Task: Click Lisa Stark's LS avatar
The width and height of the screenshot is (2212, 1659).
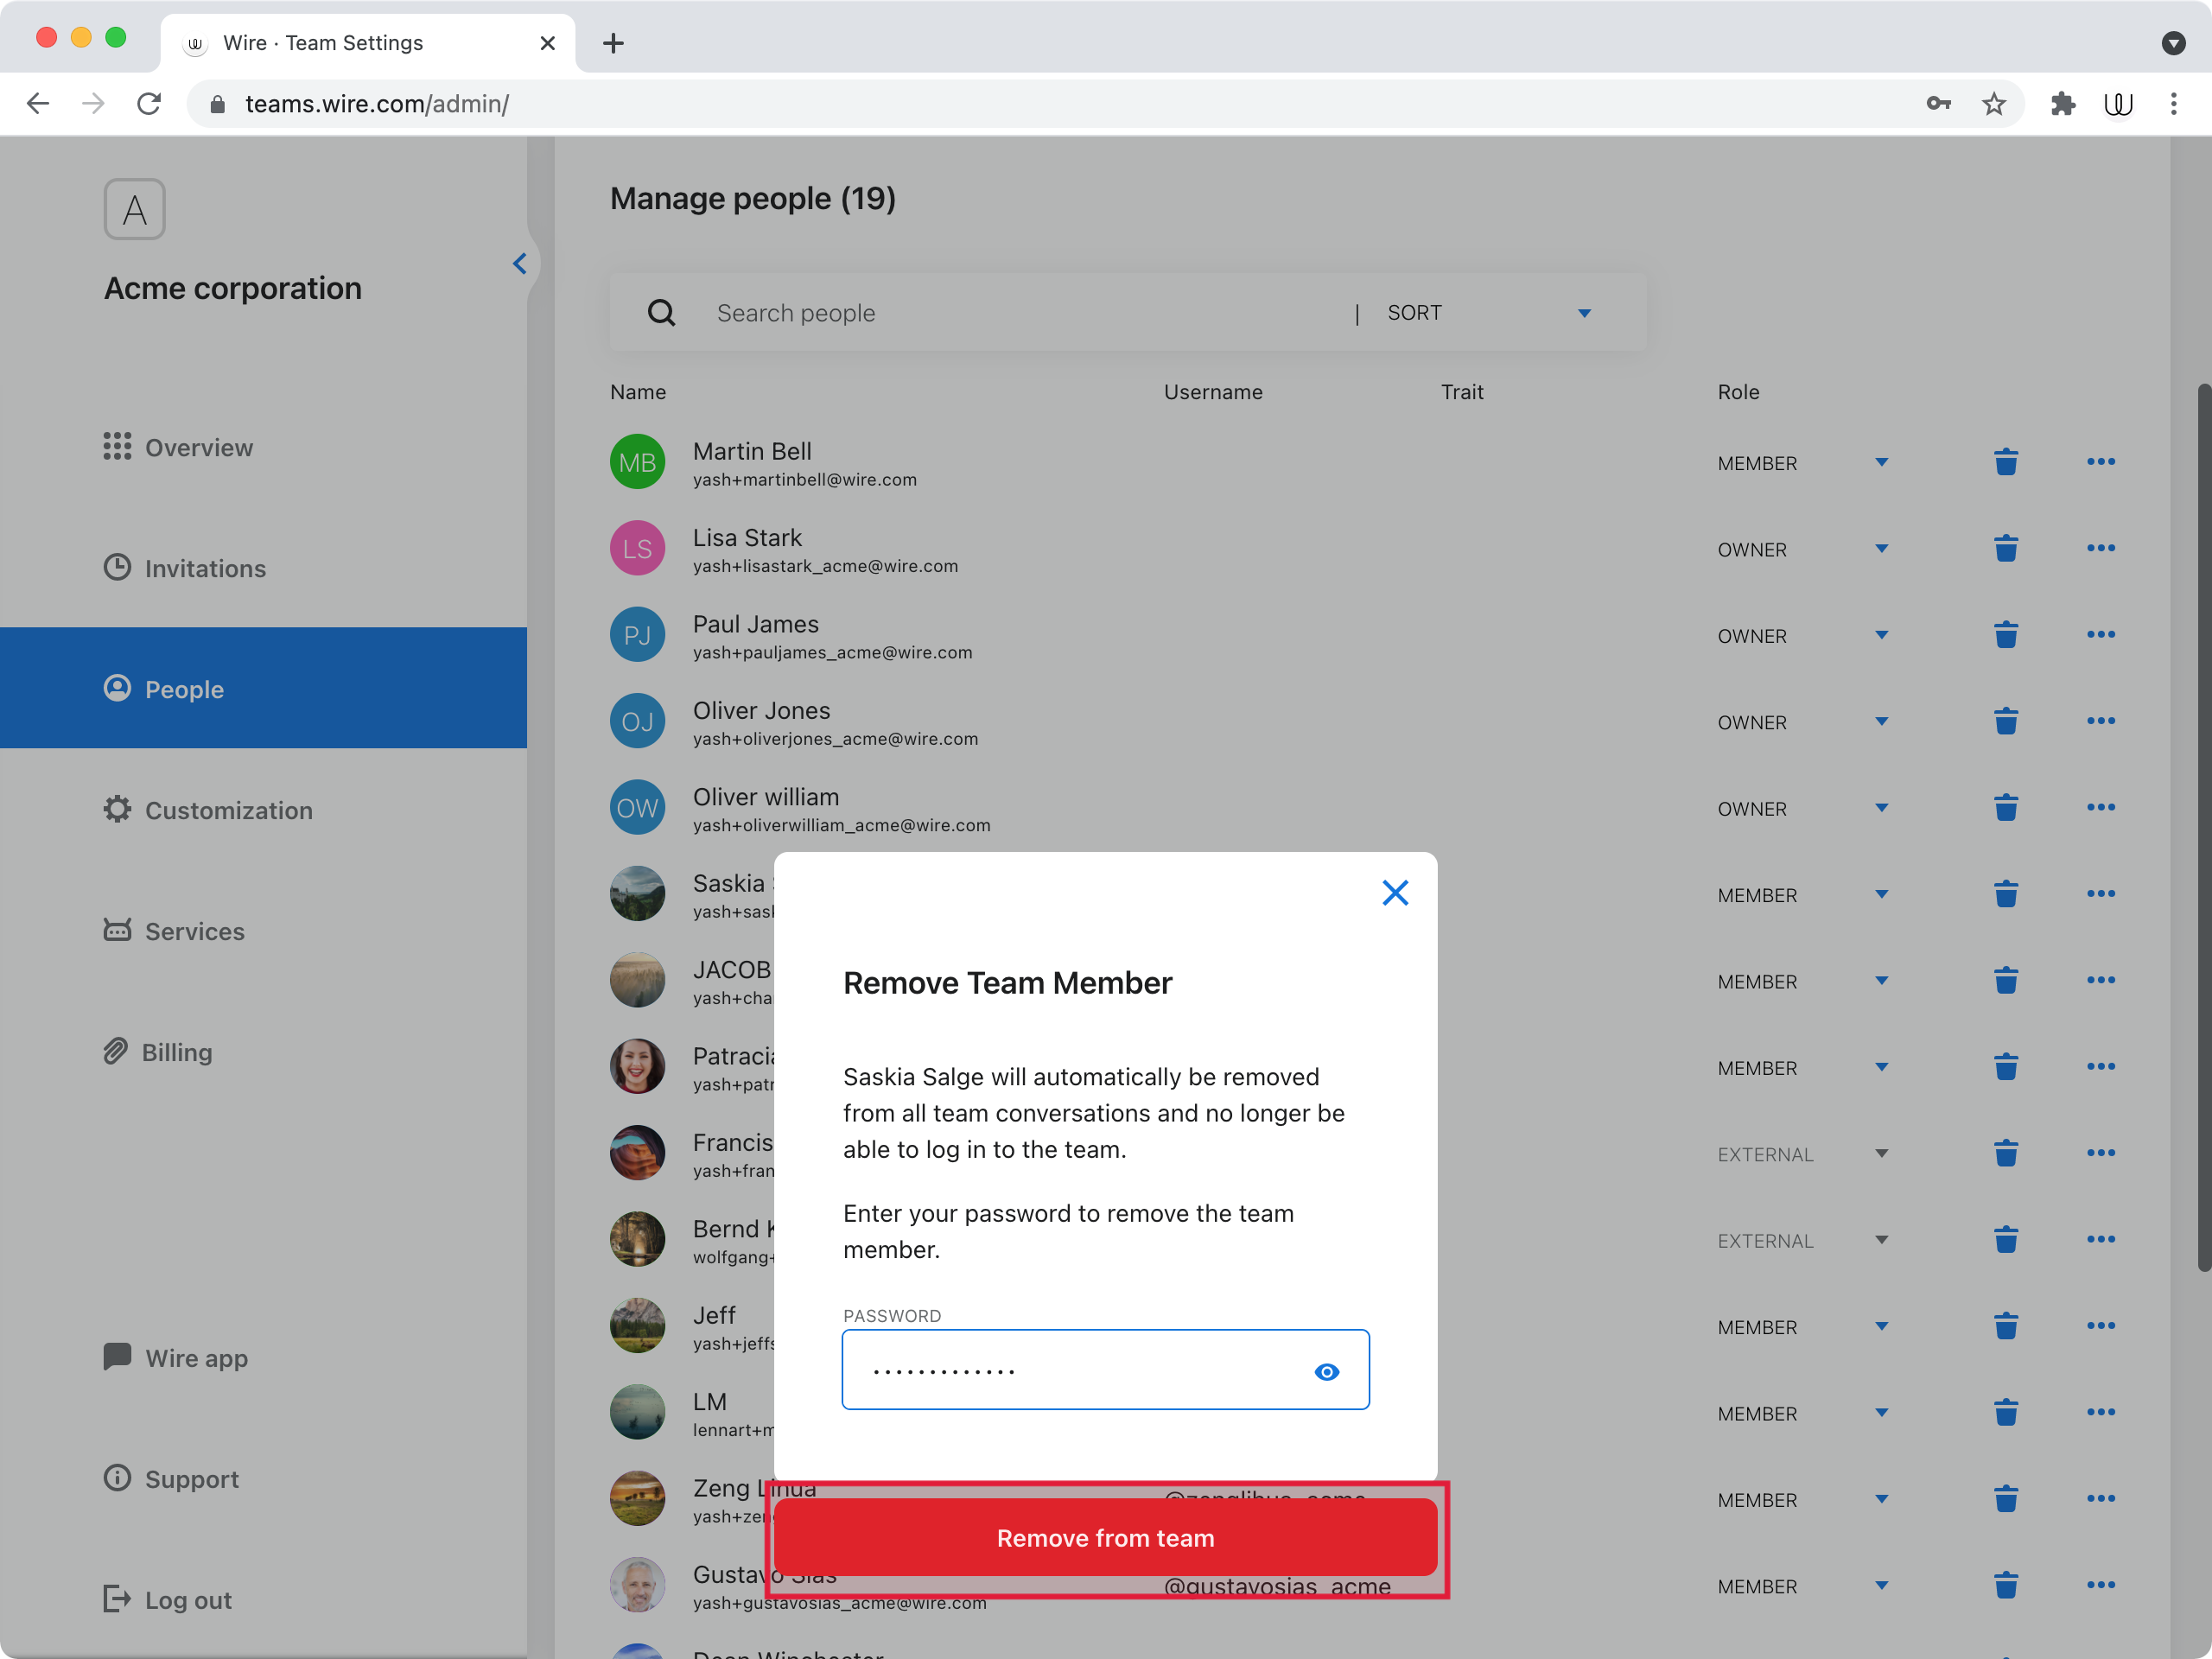Action: (637, 548)
